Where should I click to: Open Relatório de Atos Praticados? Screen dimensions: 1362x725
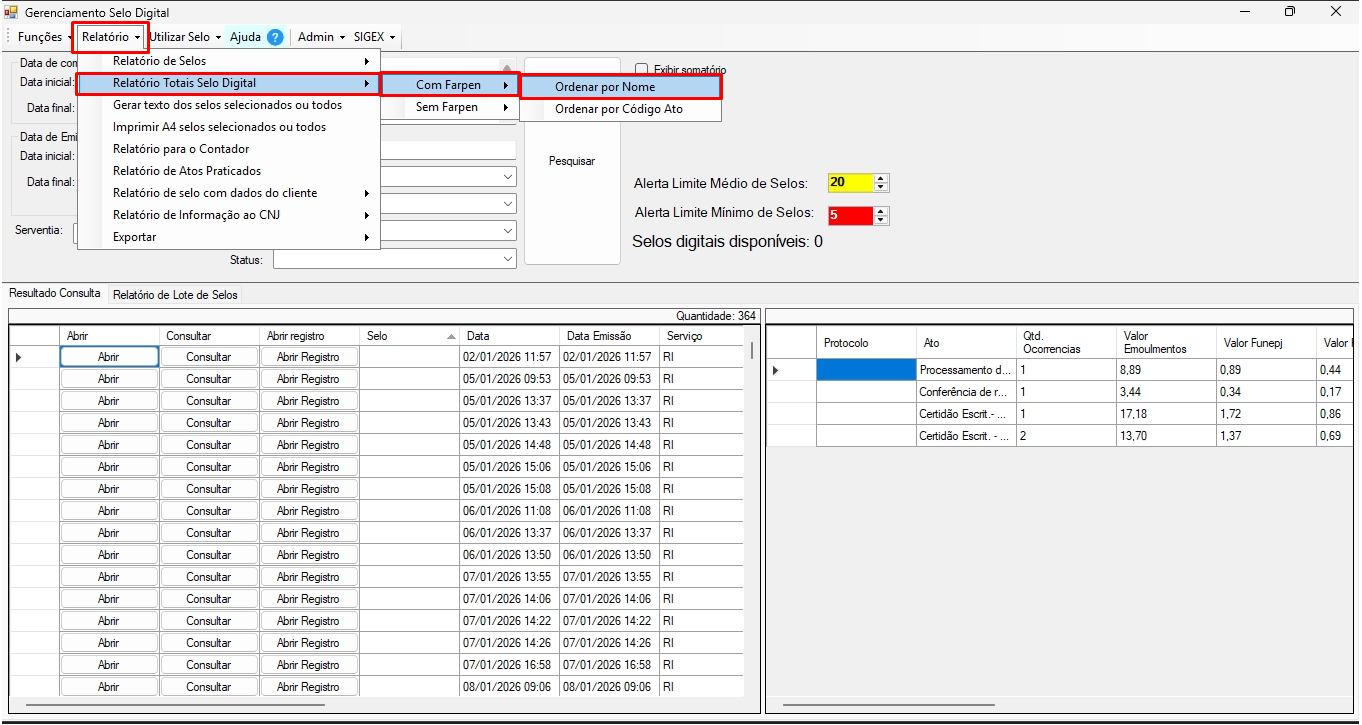187,171
